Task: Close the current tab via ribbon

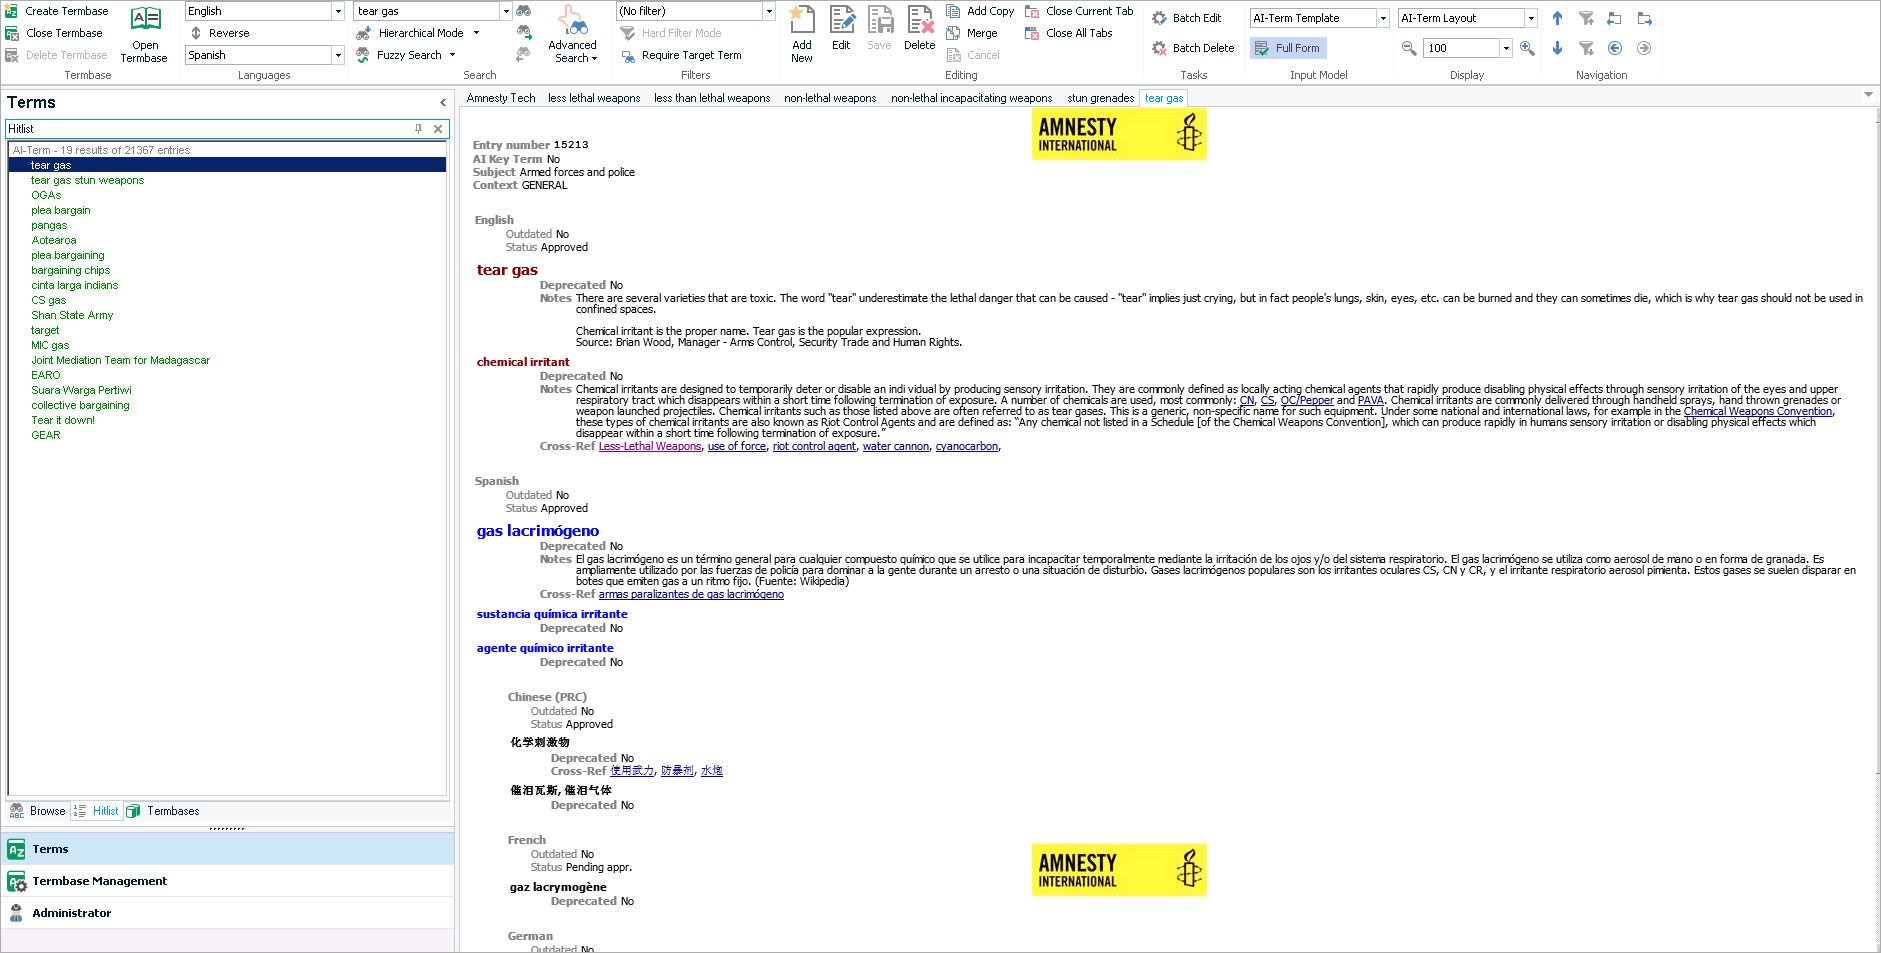Action: point(1079,11)
